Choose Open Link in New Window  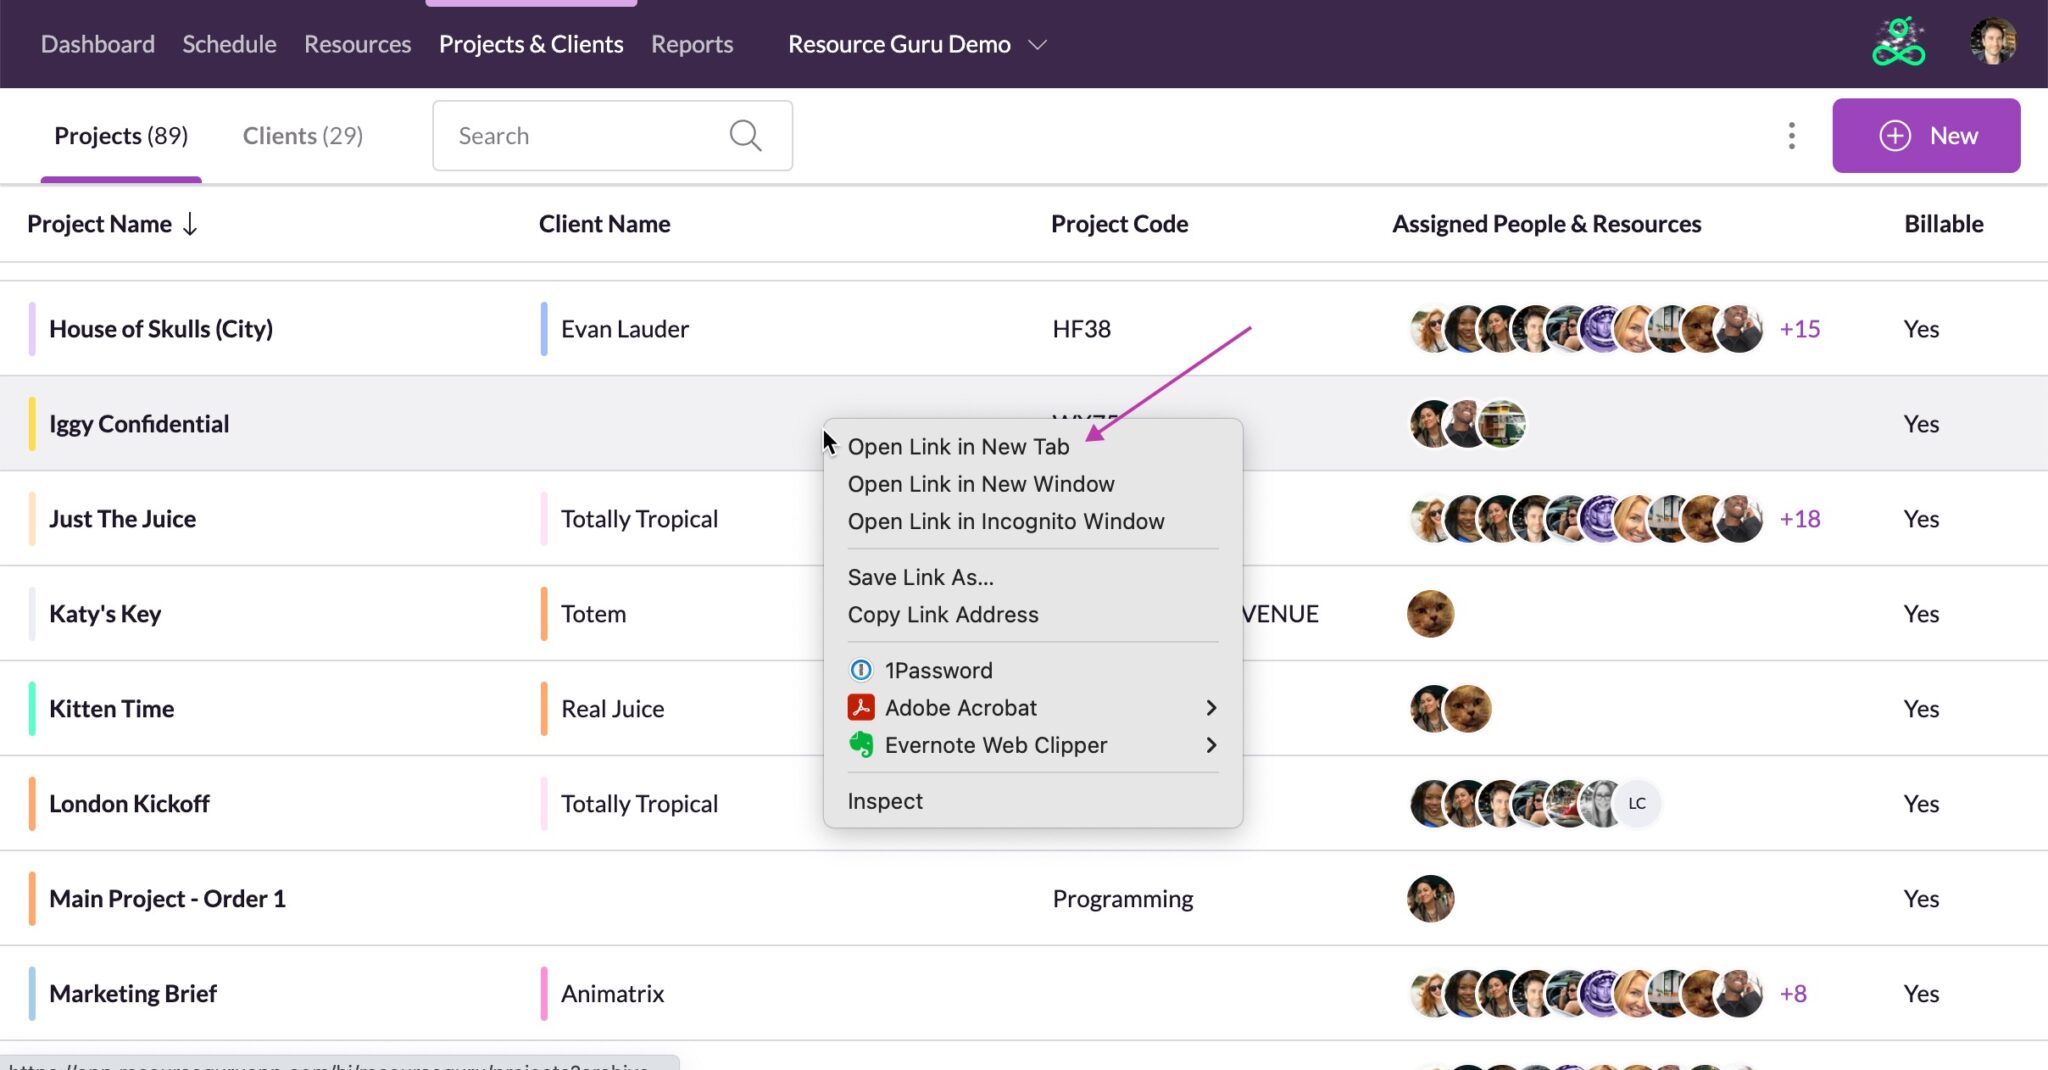click(980, 484)
